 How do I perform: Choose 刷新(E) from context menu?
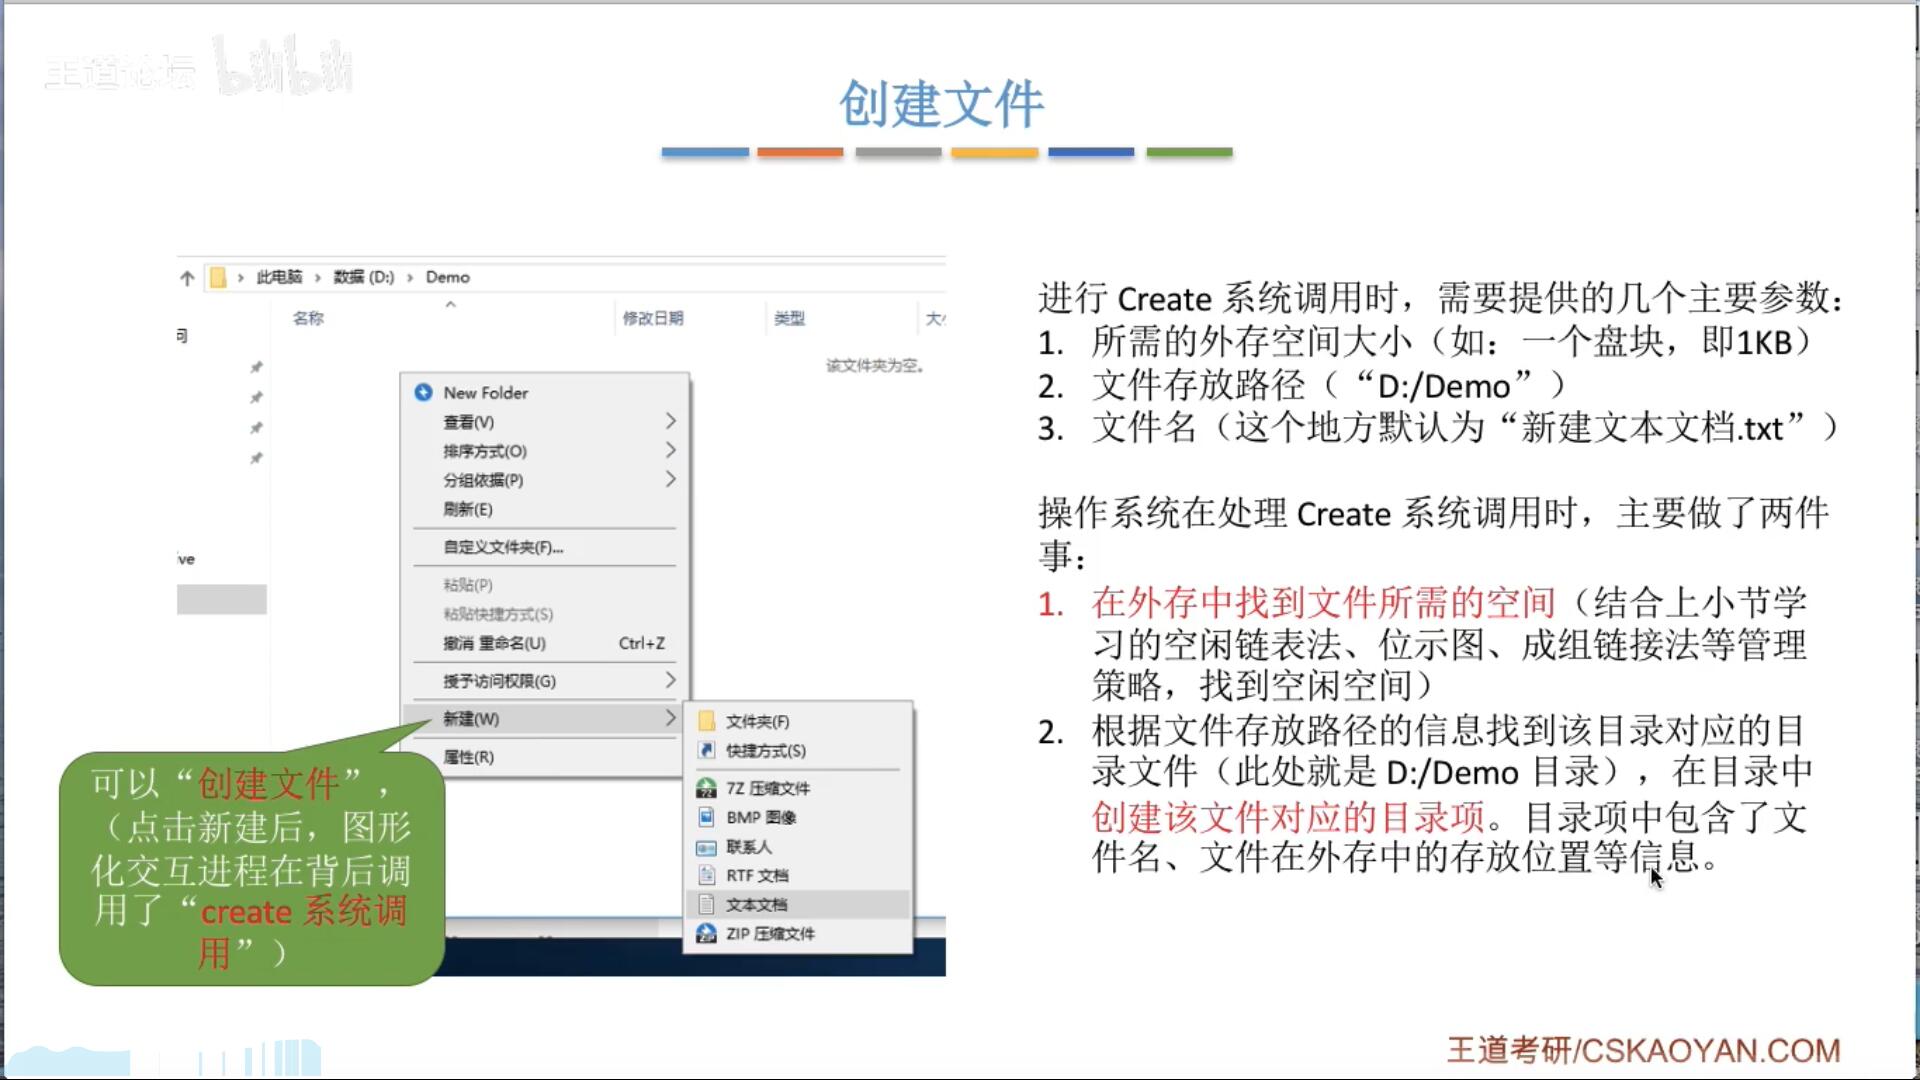click(x=545, y=509)
